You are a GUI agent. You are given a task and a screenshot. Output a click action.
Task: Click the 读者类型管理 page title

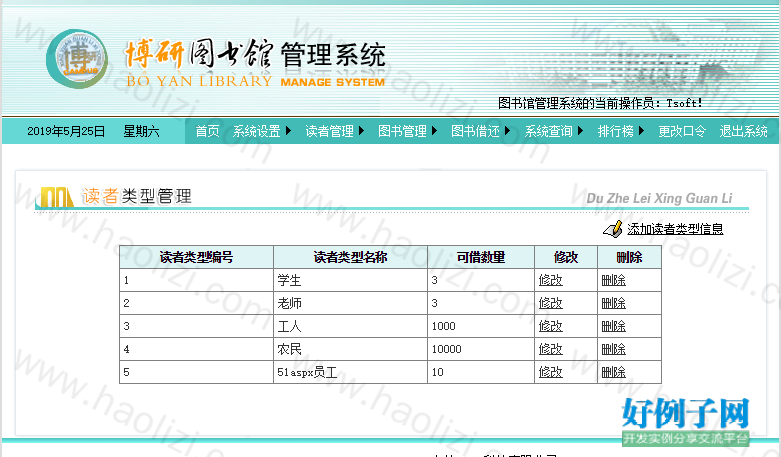(x=137, y=196)
